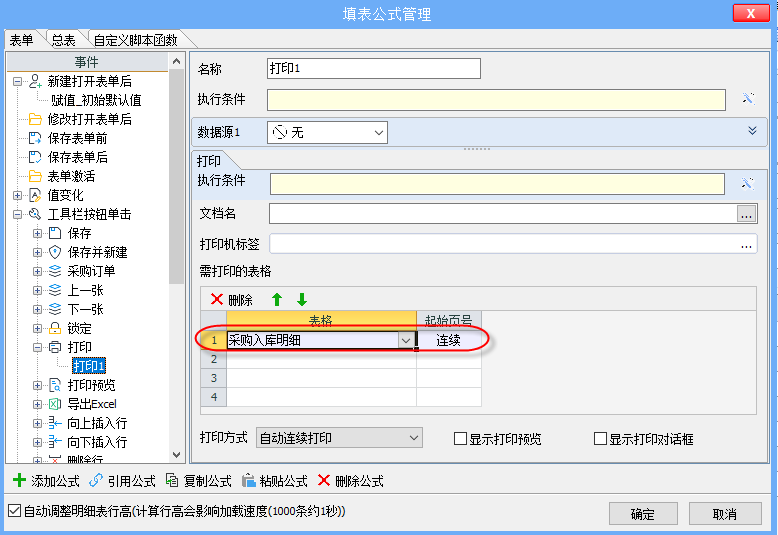Click the event tree scroll-down arrow
Viewport: 778px width, 535px height.
[x=176, y=455]
